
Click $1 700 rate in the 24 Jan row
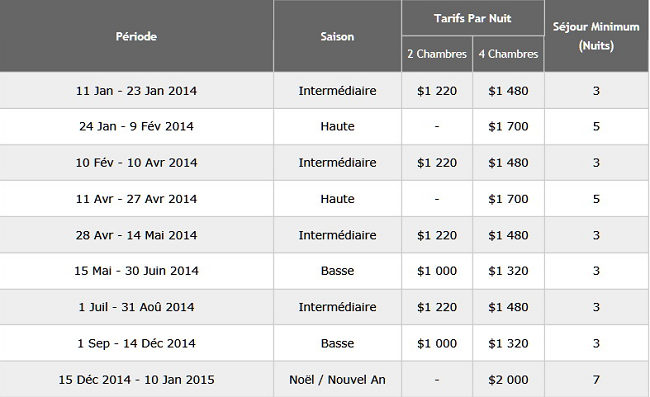508,126
